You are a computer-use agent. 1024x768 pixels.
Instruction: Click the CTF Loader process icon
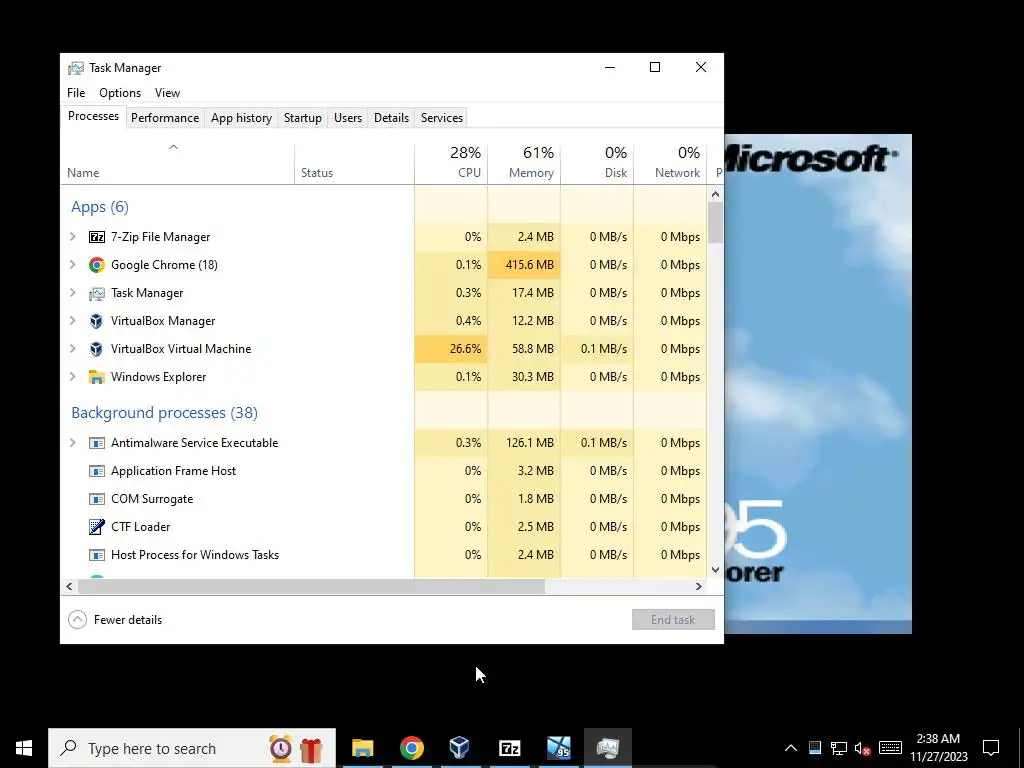97,527
